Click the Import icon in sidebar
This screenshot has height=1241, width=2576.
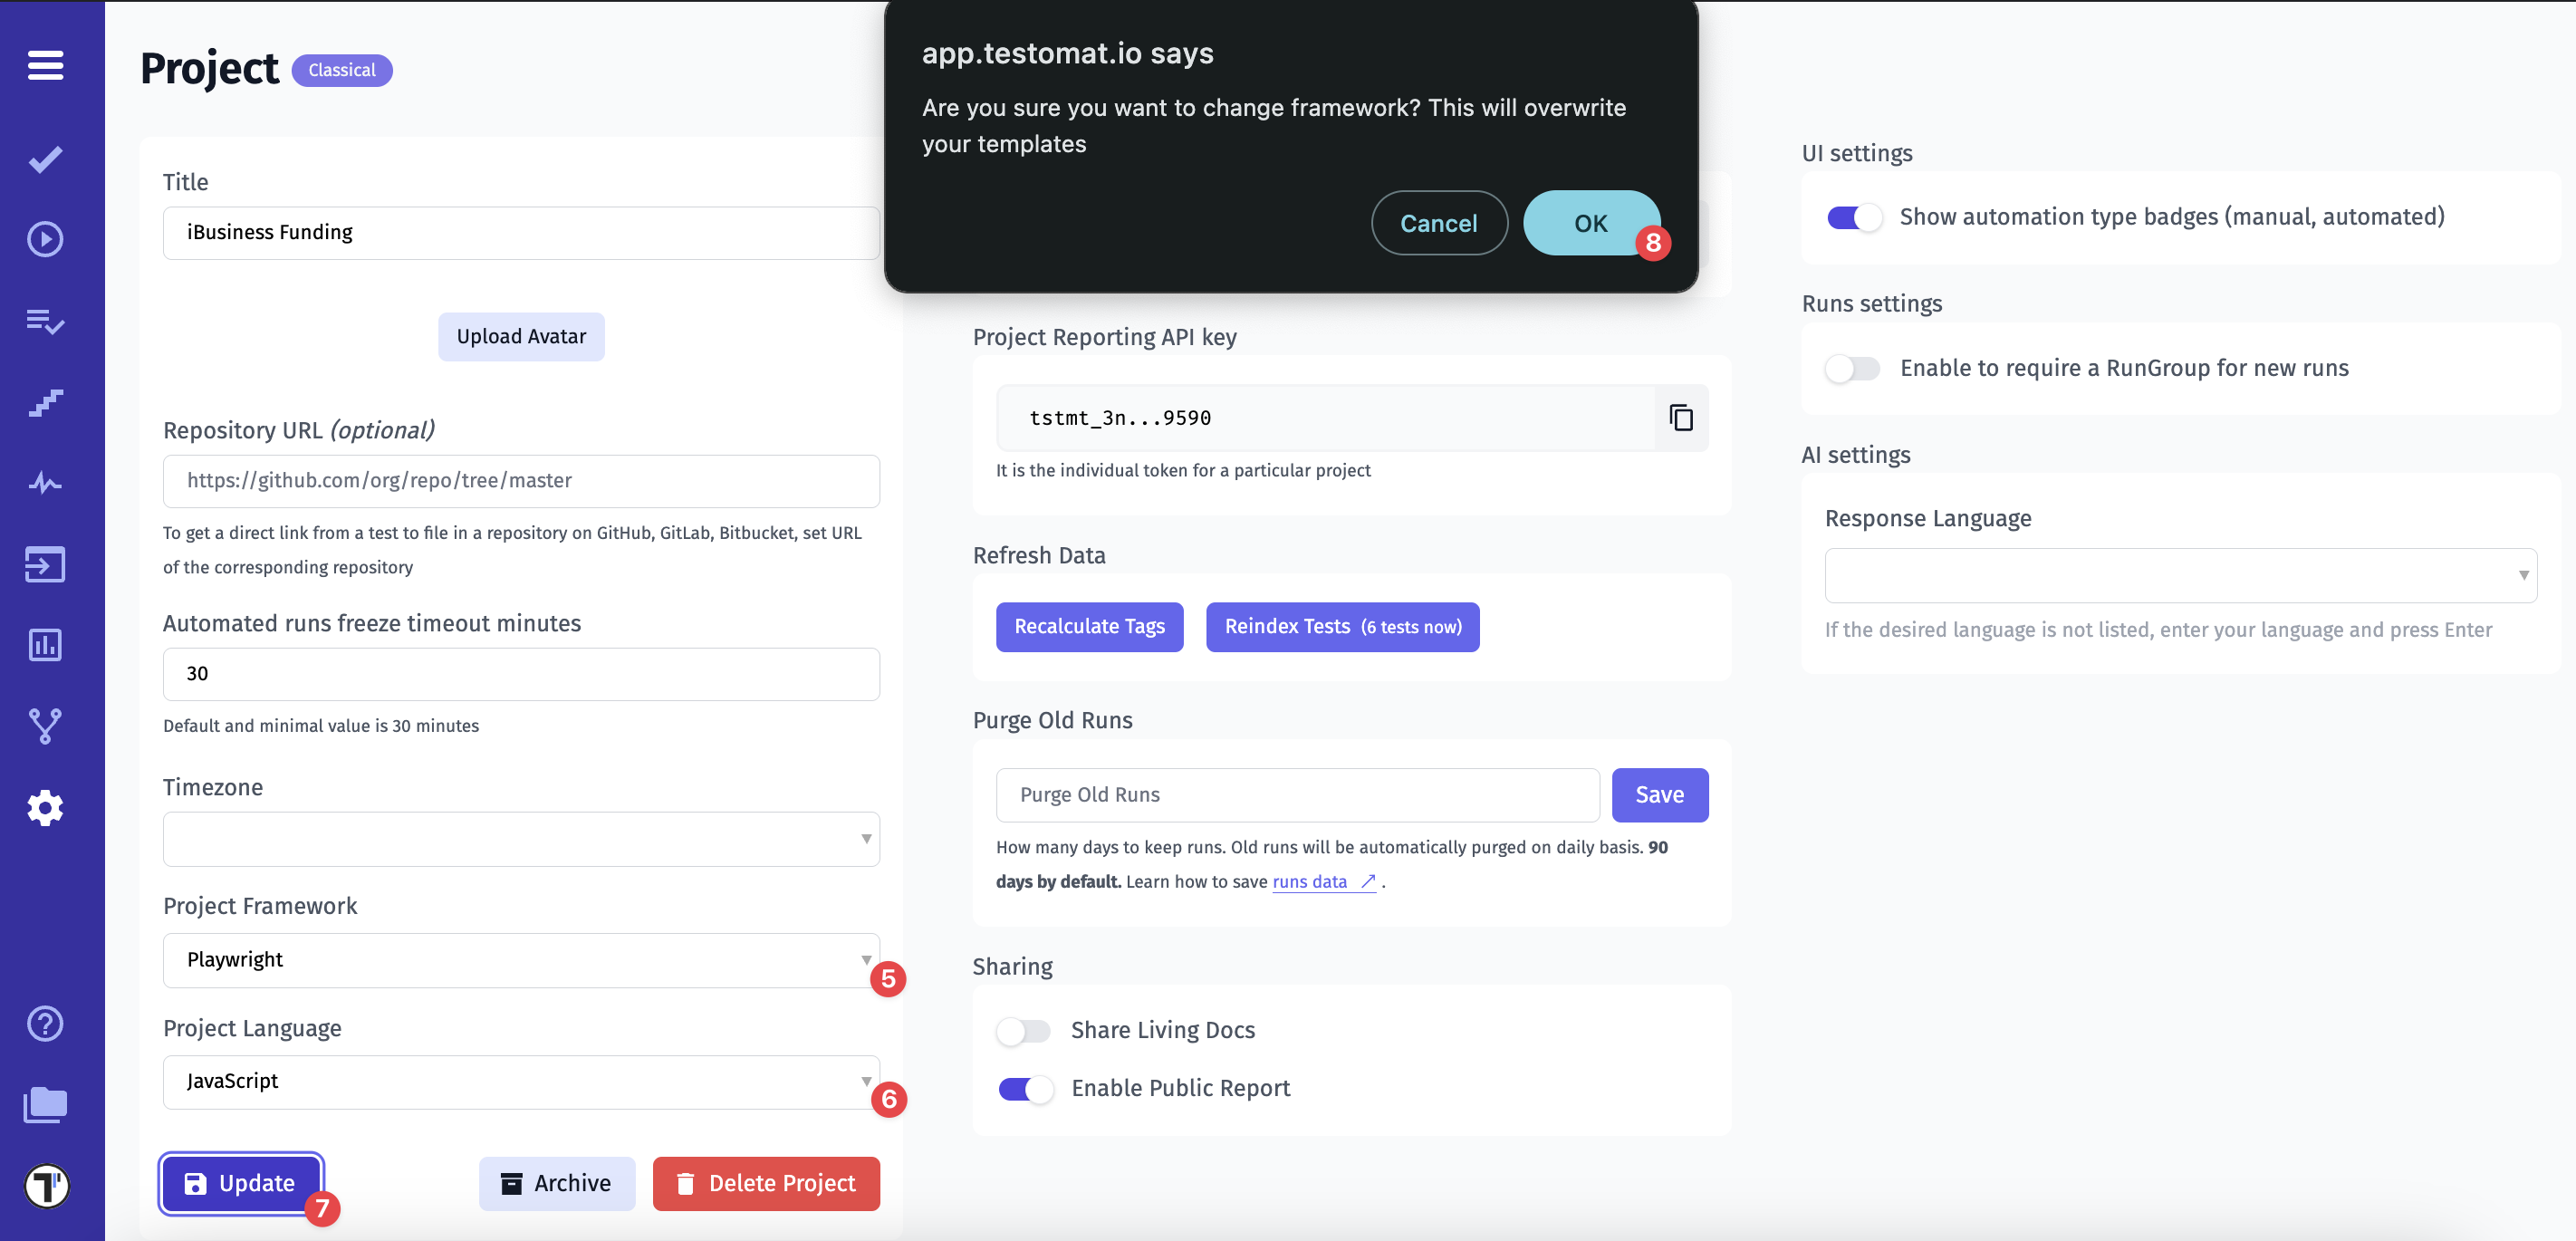44,564
